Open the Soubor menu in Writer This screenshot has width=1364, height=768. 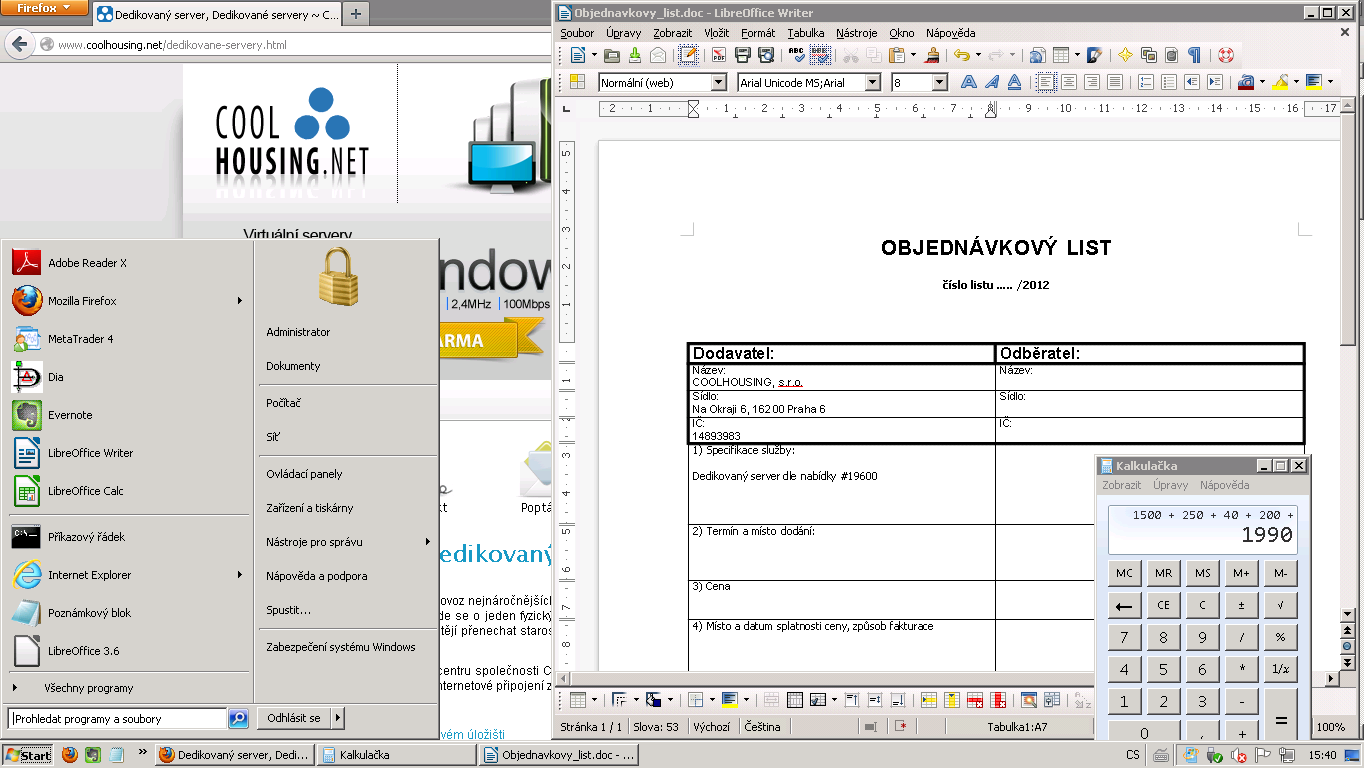577,33
